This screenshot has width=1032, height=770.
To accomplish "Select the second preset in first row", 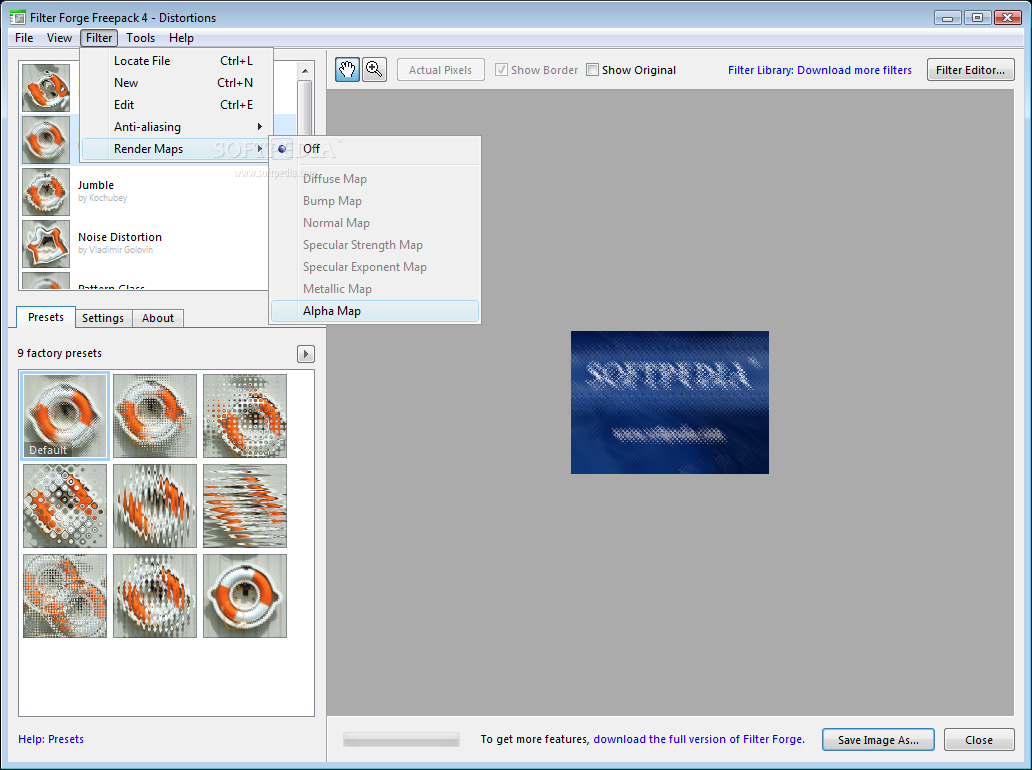I will point(155,416).
